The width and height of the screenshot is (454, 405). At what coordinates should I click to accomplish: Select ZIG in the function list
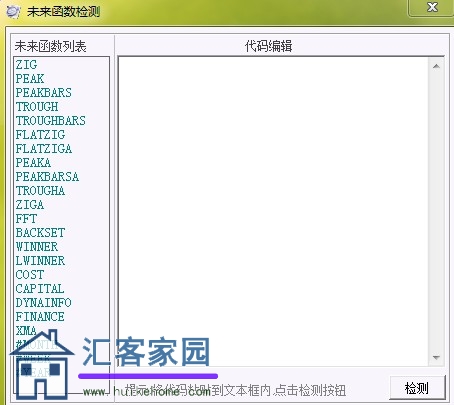tap(26, 64)
